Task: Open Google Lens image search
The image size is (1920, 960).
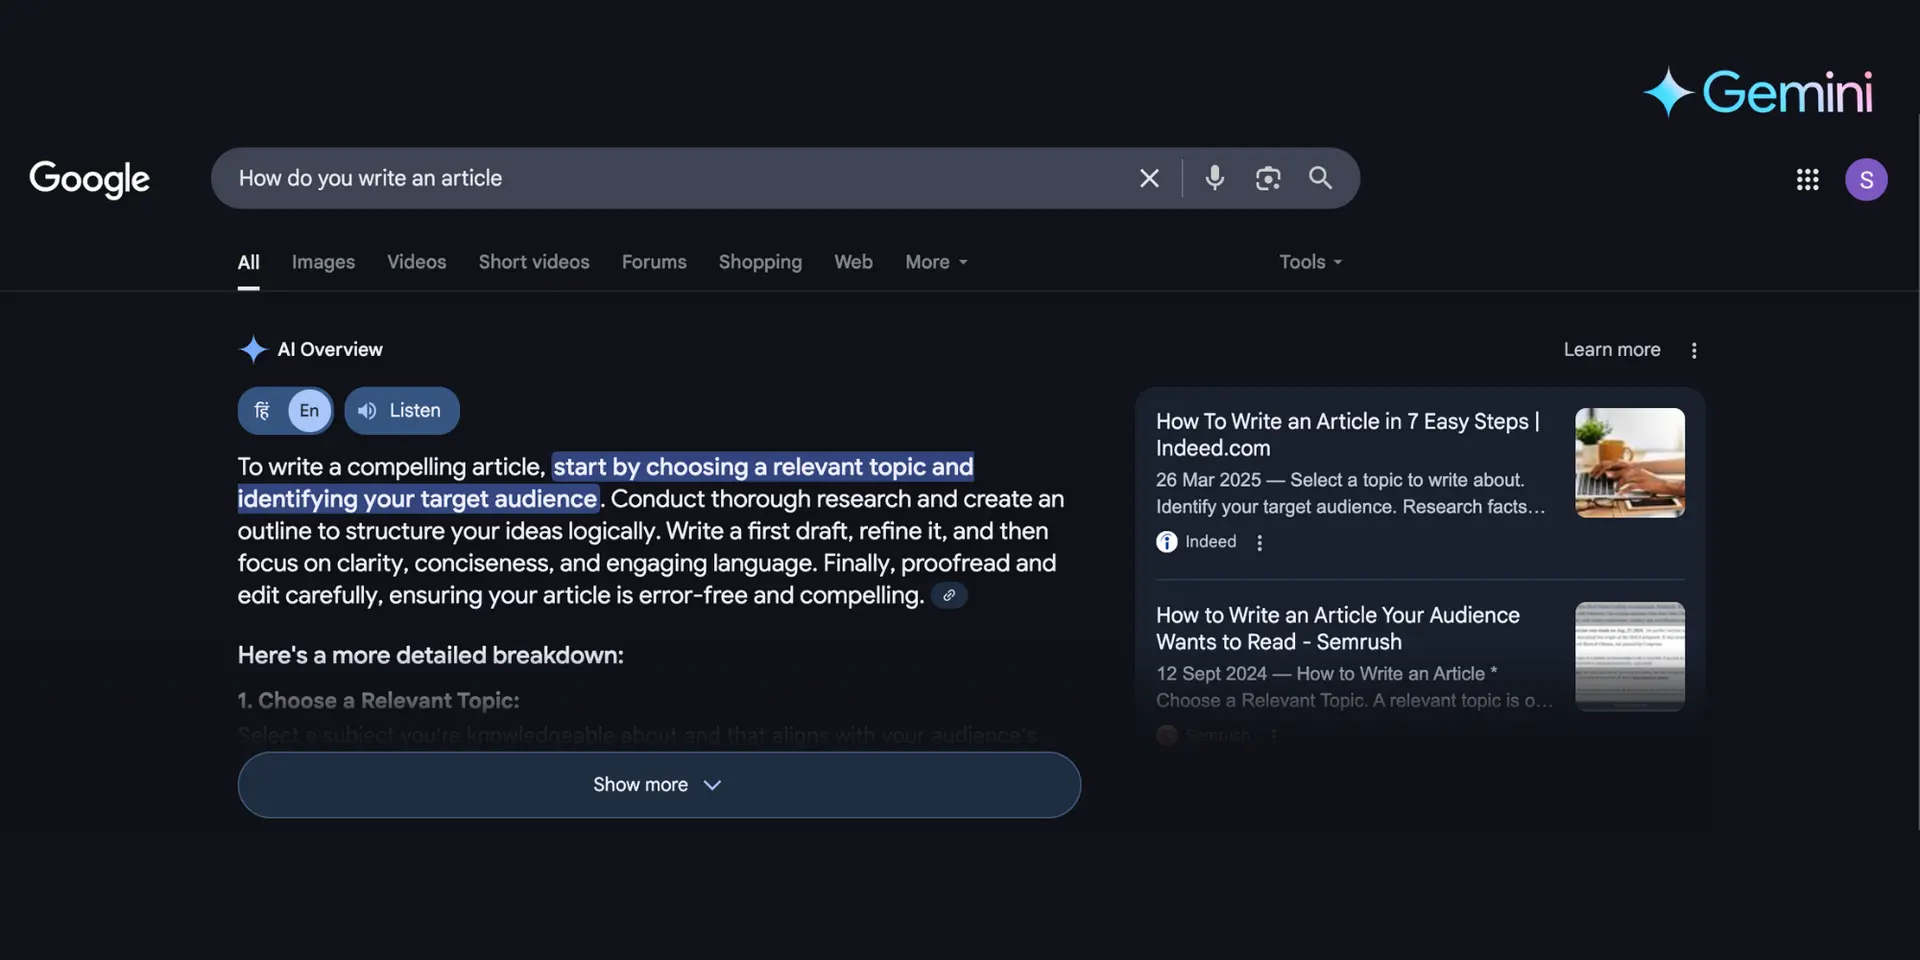Action: click(x=1268, y=178)
